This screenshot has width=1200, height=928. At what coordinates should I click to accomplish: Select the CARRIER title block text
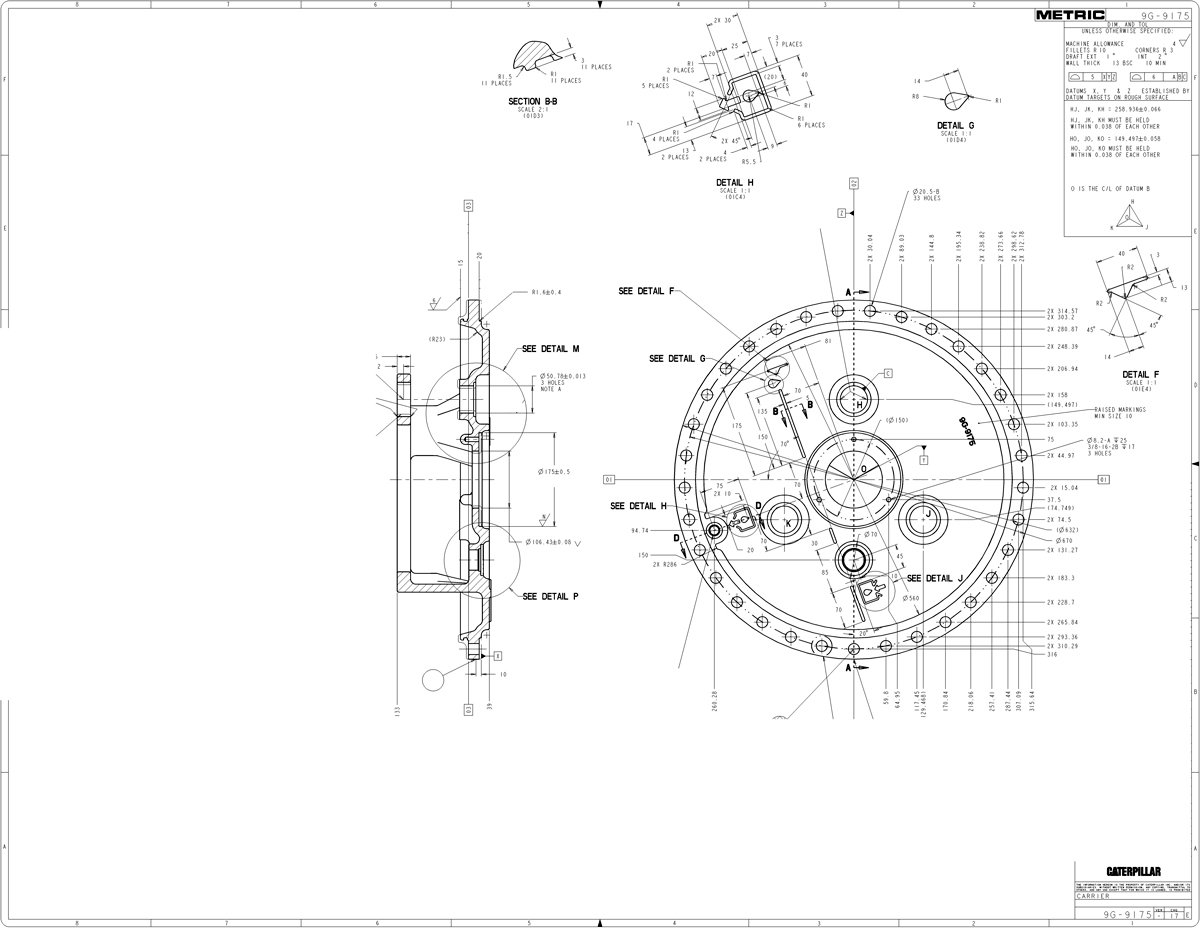coord(1092,897)
